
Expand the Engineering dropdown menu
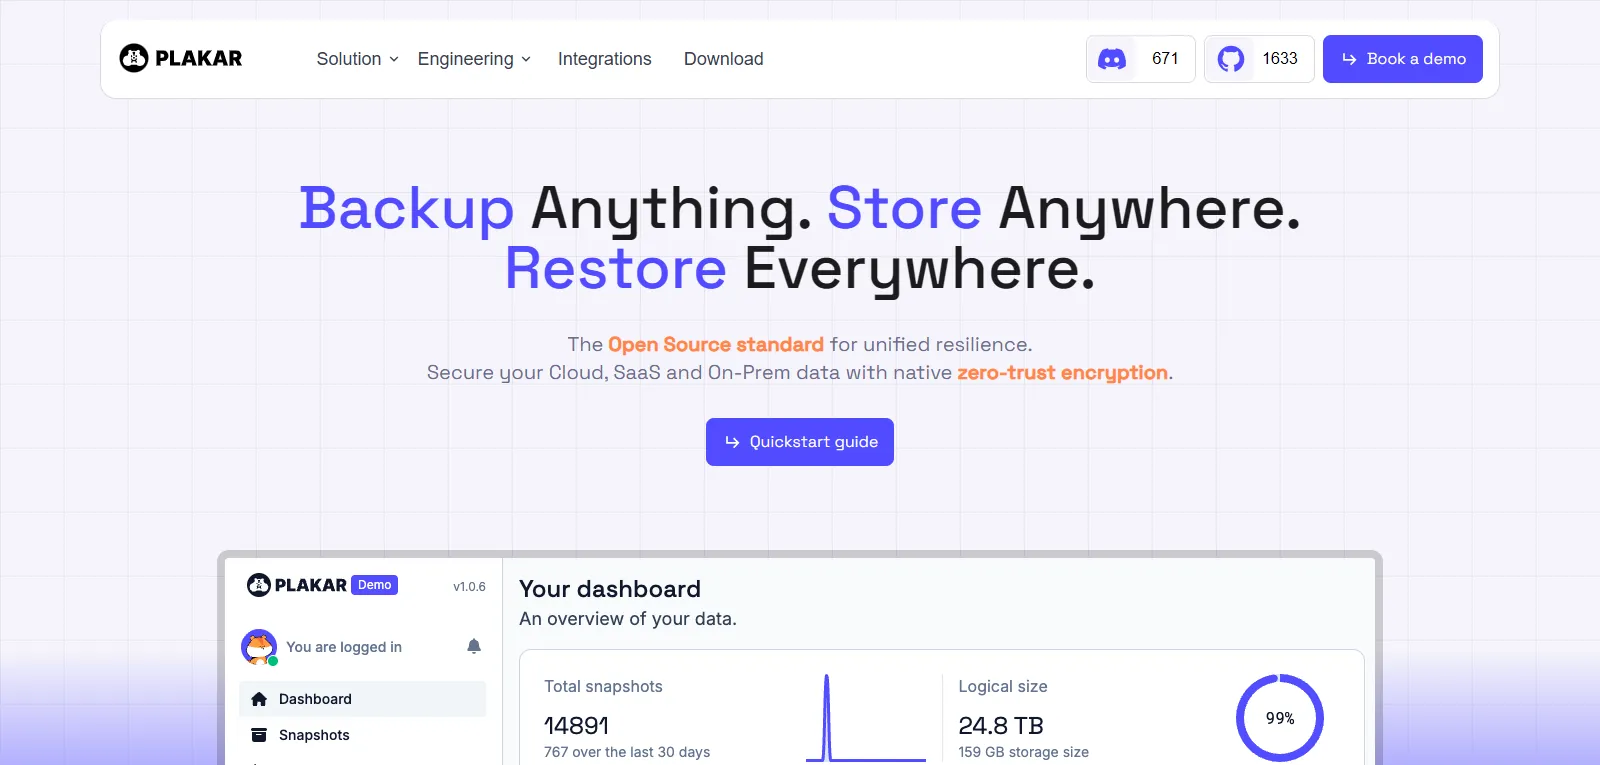tap(473, 59)
